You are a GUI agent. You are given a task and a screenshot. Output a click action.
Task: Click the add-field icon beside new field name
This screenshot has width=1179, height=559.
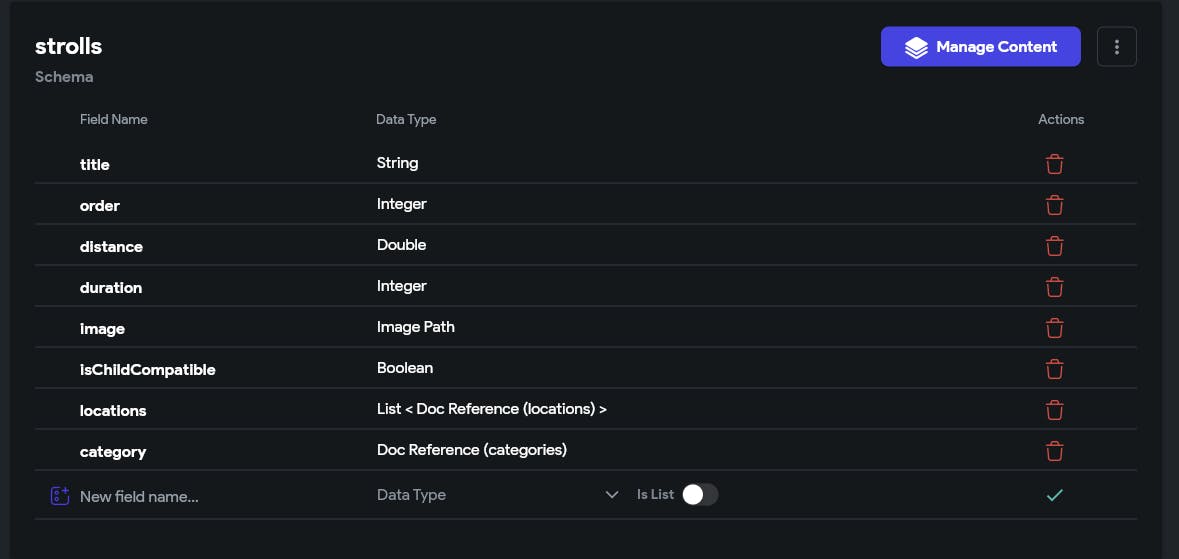click(59, 496)
